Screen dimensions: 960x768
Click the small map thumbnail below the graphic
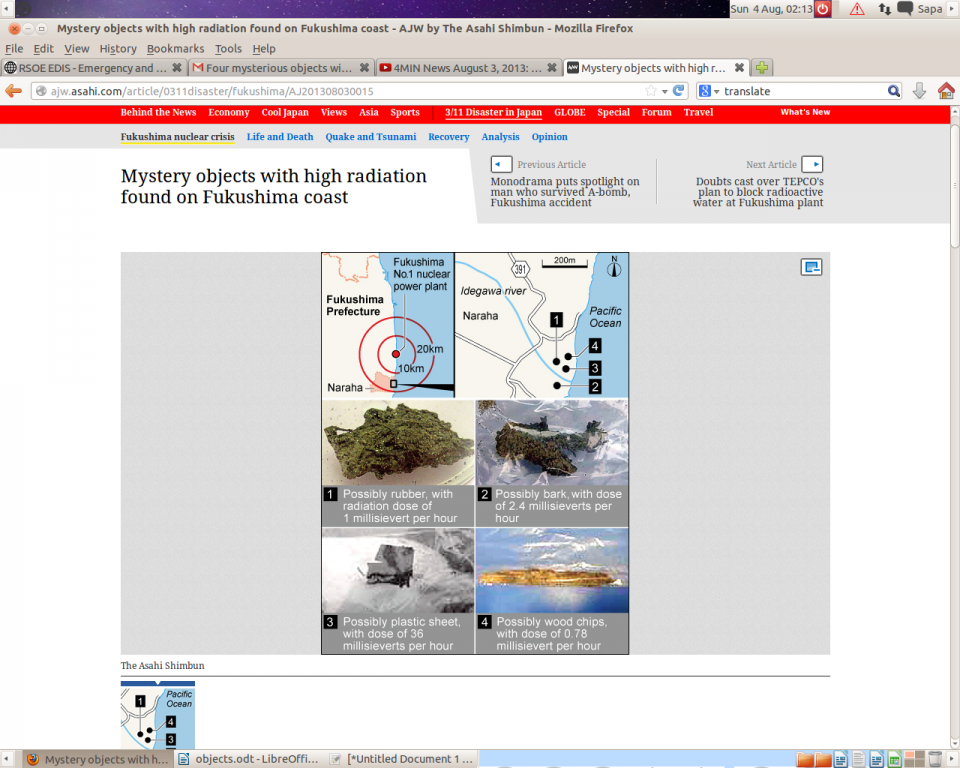click(x=158, y=716)
